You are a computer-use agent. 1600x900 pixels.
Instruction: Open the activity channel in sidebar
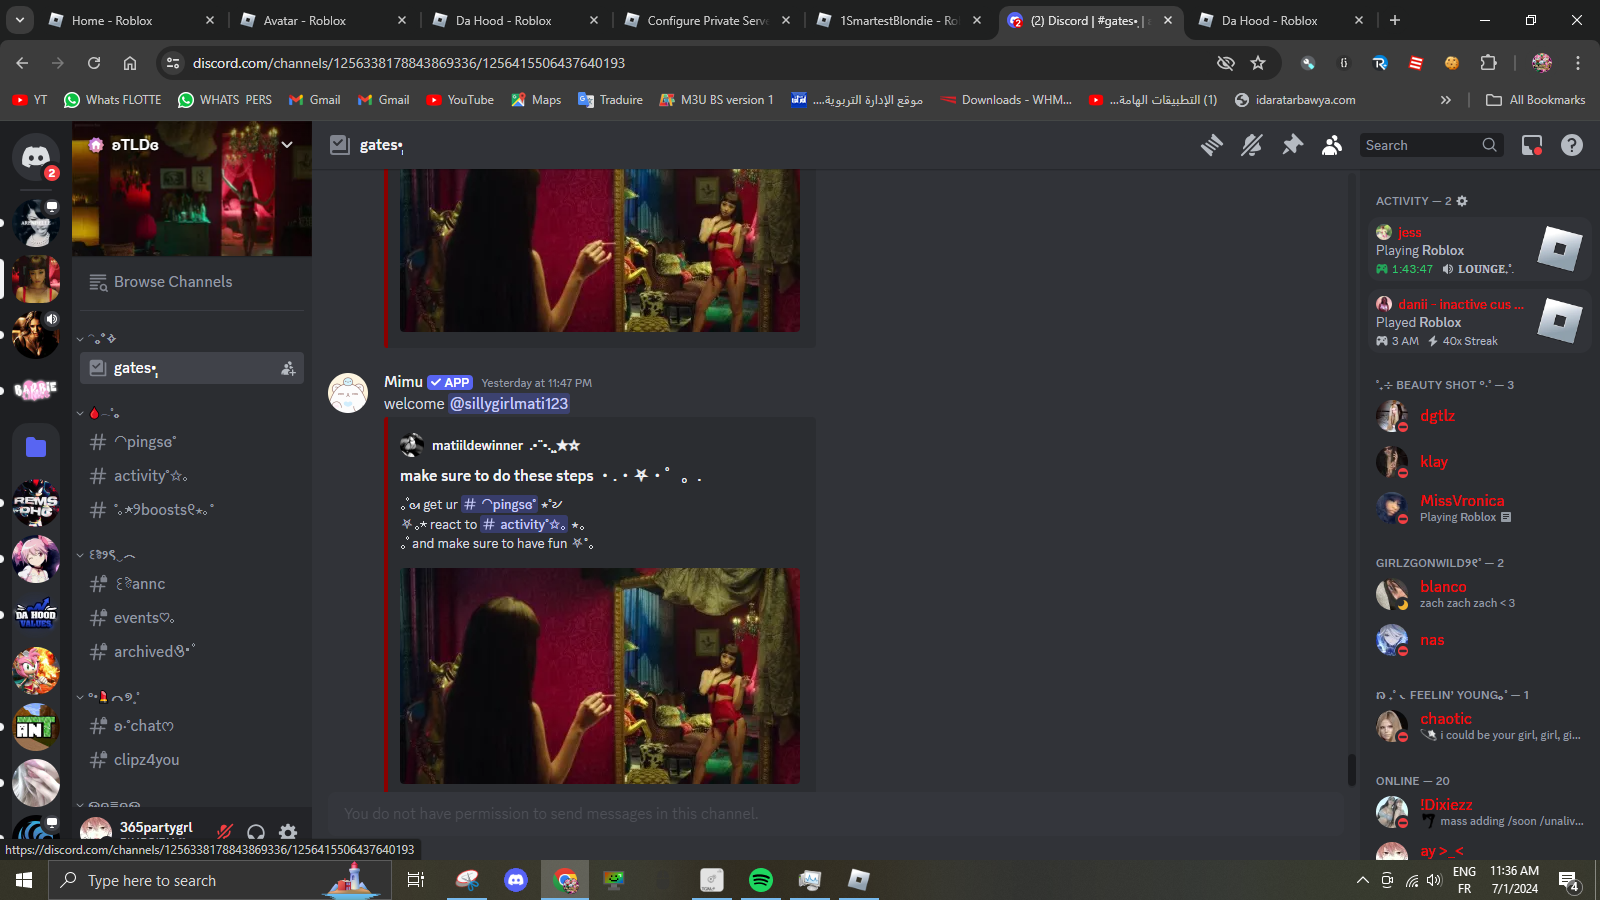(192, 476)
